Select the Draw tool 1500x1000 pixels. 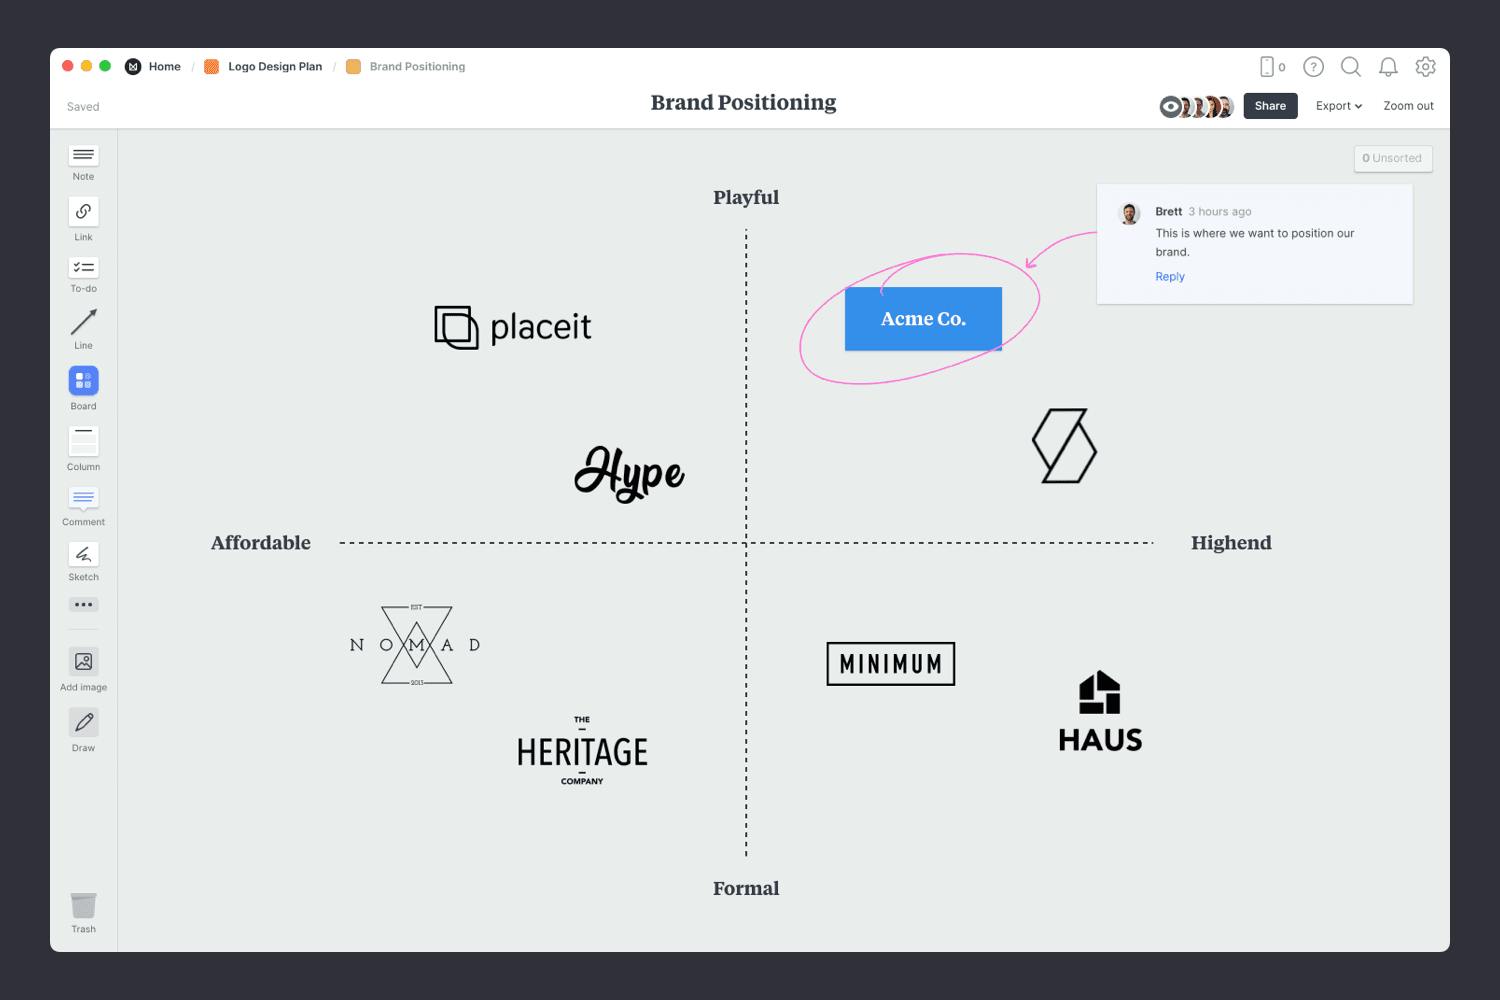click(83, 723)
